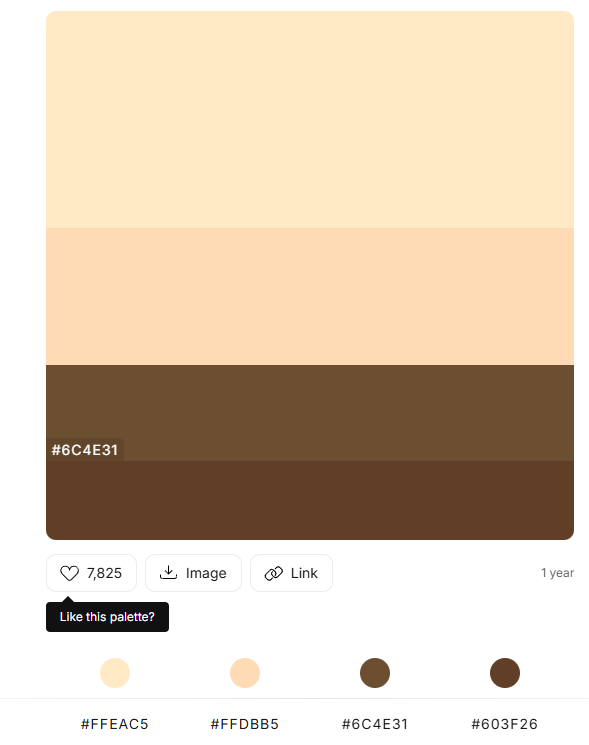Image resolution: width=589 pixels, height=745 pixels.
Task: Click the chain link icon
Action: 274,573
